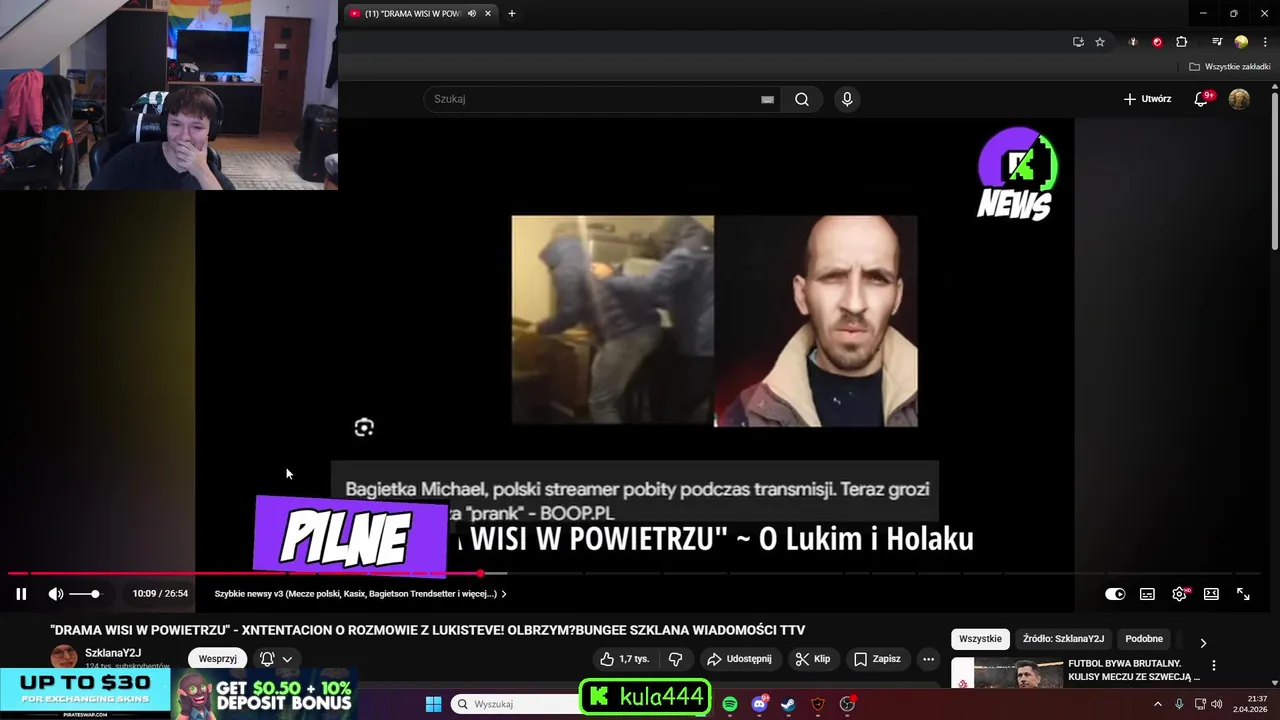1280x720 pixels.
Task: Open the 'FUTBOL BYWA BRUTALNY' suggested video
Action: click(x=1133, y=670)
